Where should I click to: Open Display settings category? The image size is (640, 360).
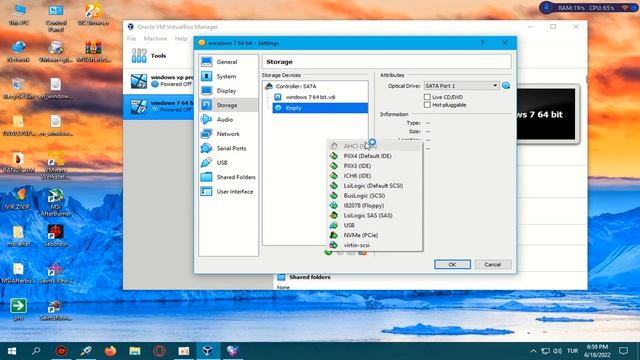coord(228,91)
